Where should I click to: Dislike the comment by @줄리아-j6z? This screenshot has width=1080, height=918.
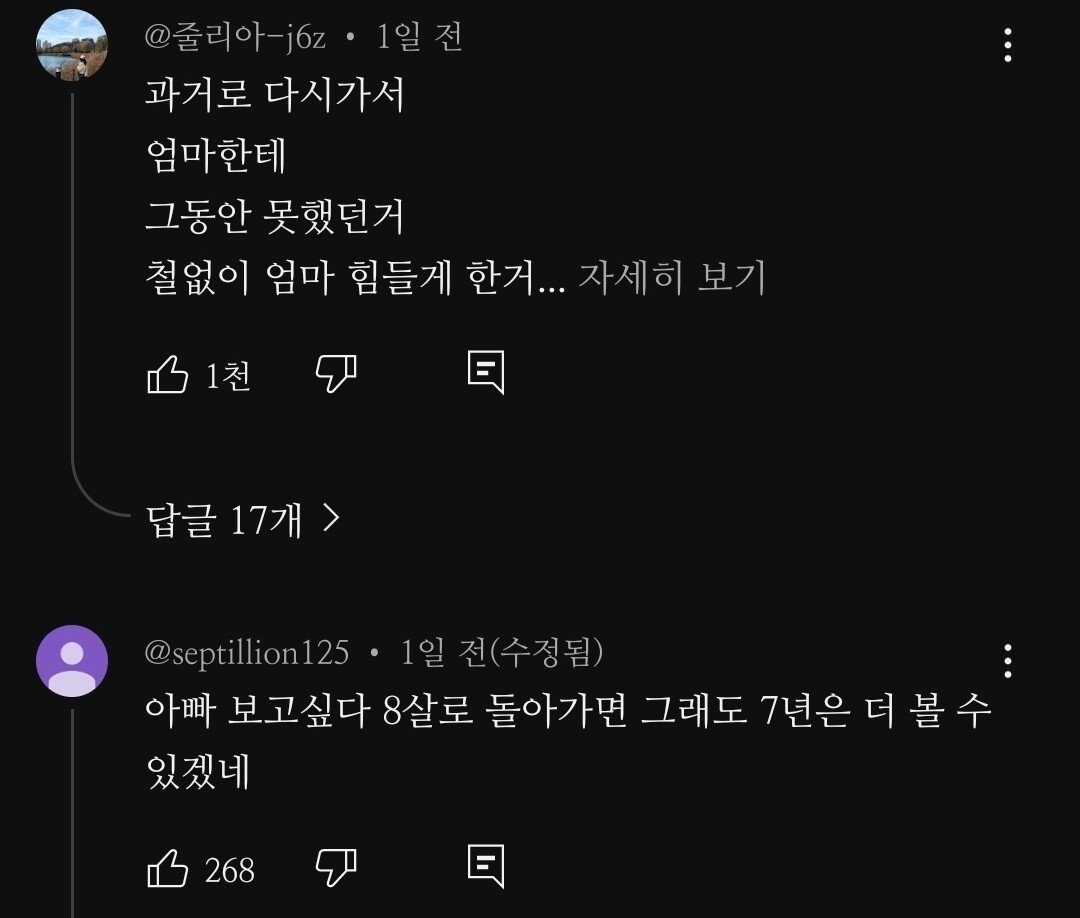336,375
